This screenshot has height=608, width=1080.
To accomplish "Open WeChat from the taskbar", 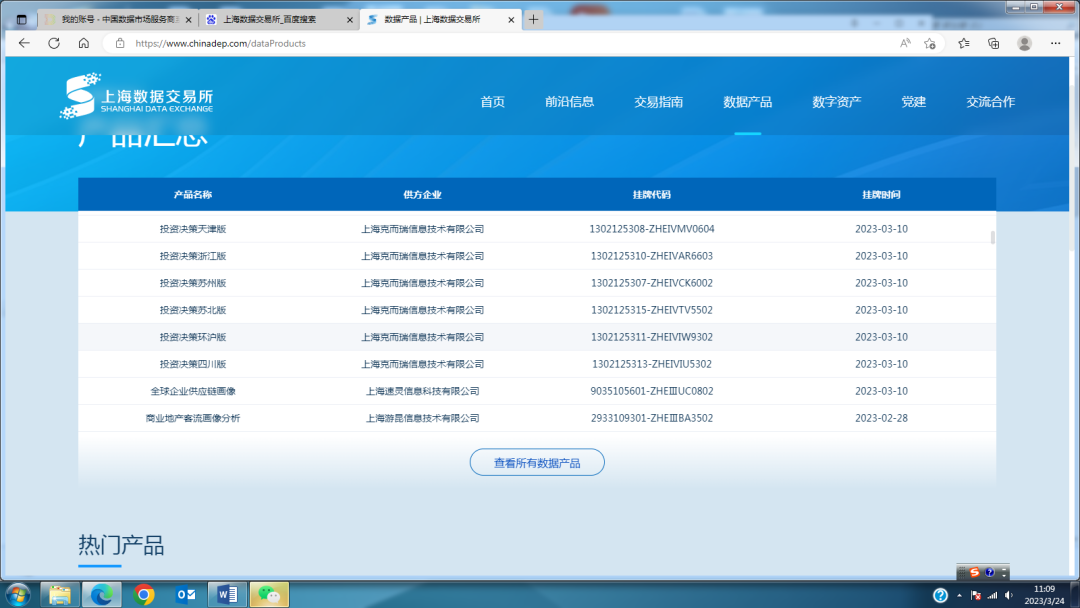I will tap(269, 594).
